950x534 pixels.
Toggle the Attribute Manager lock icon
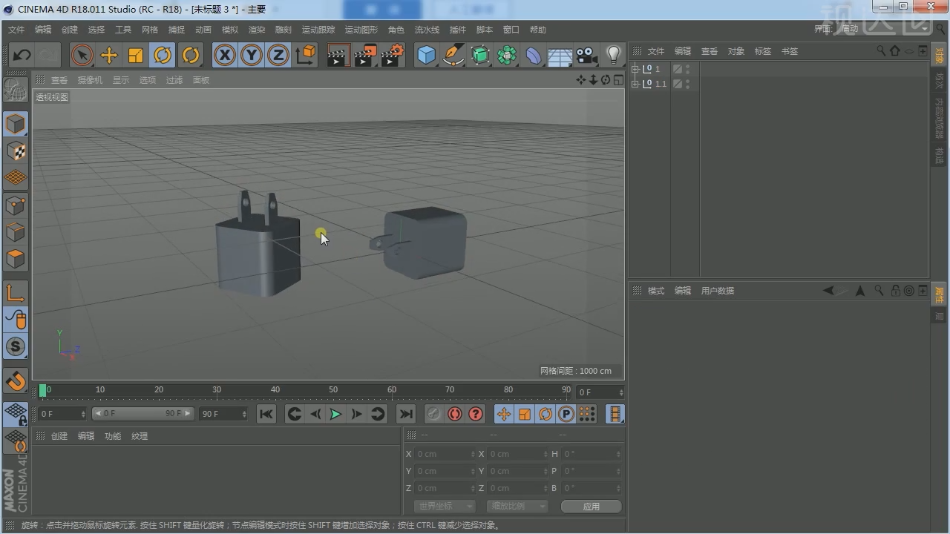tap(895, 291)
